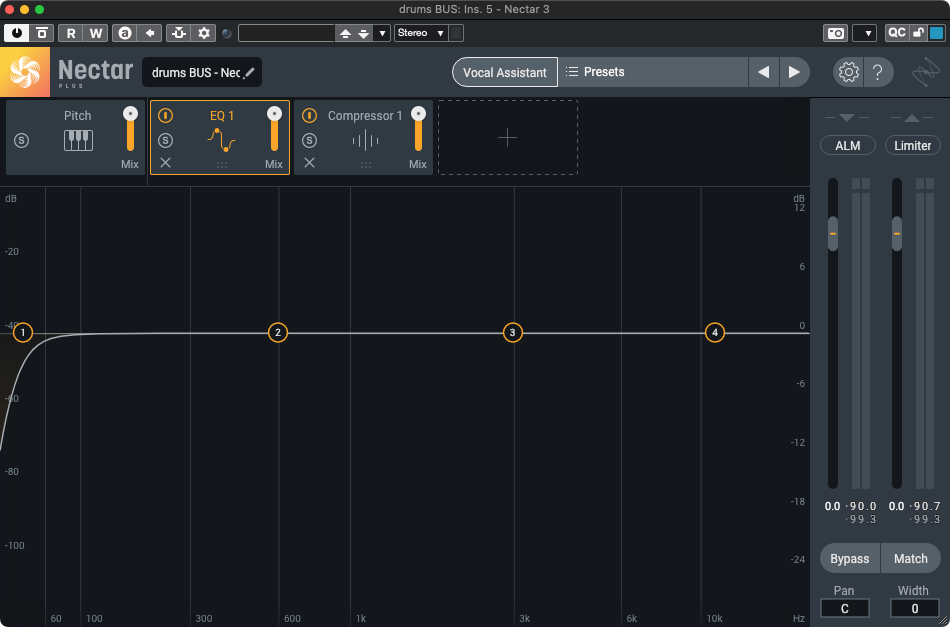This screenshot has width=950, height=627.
Task: Click the EQ 1 module drag handle dots
Action: coord(222,164)
